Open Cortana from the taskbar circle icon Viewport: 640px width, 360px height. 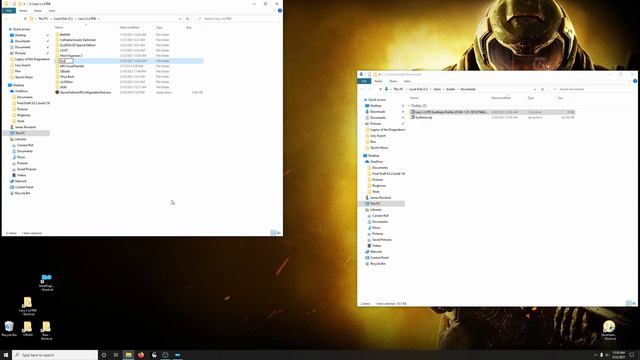(104, 355)
